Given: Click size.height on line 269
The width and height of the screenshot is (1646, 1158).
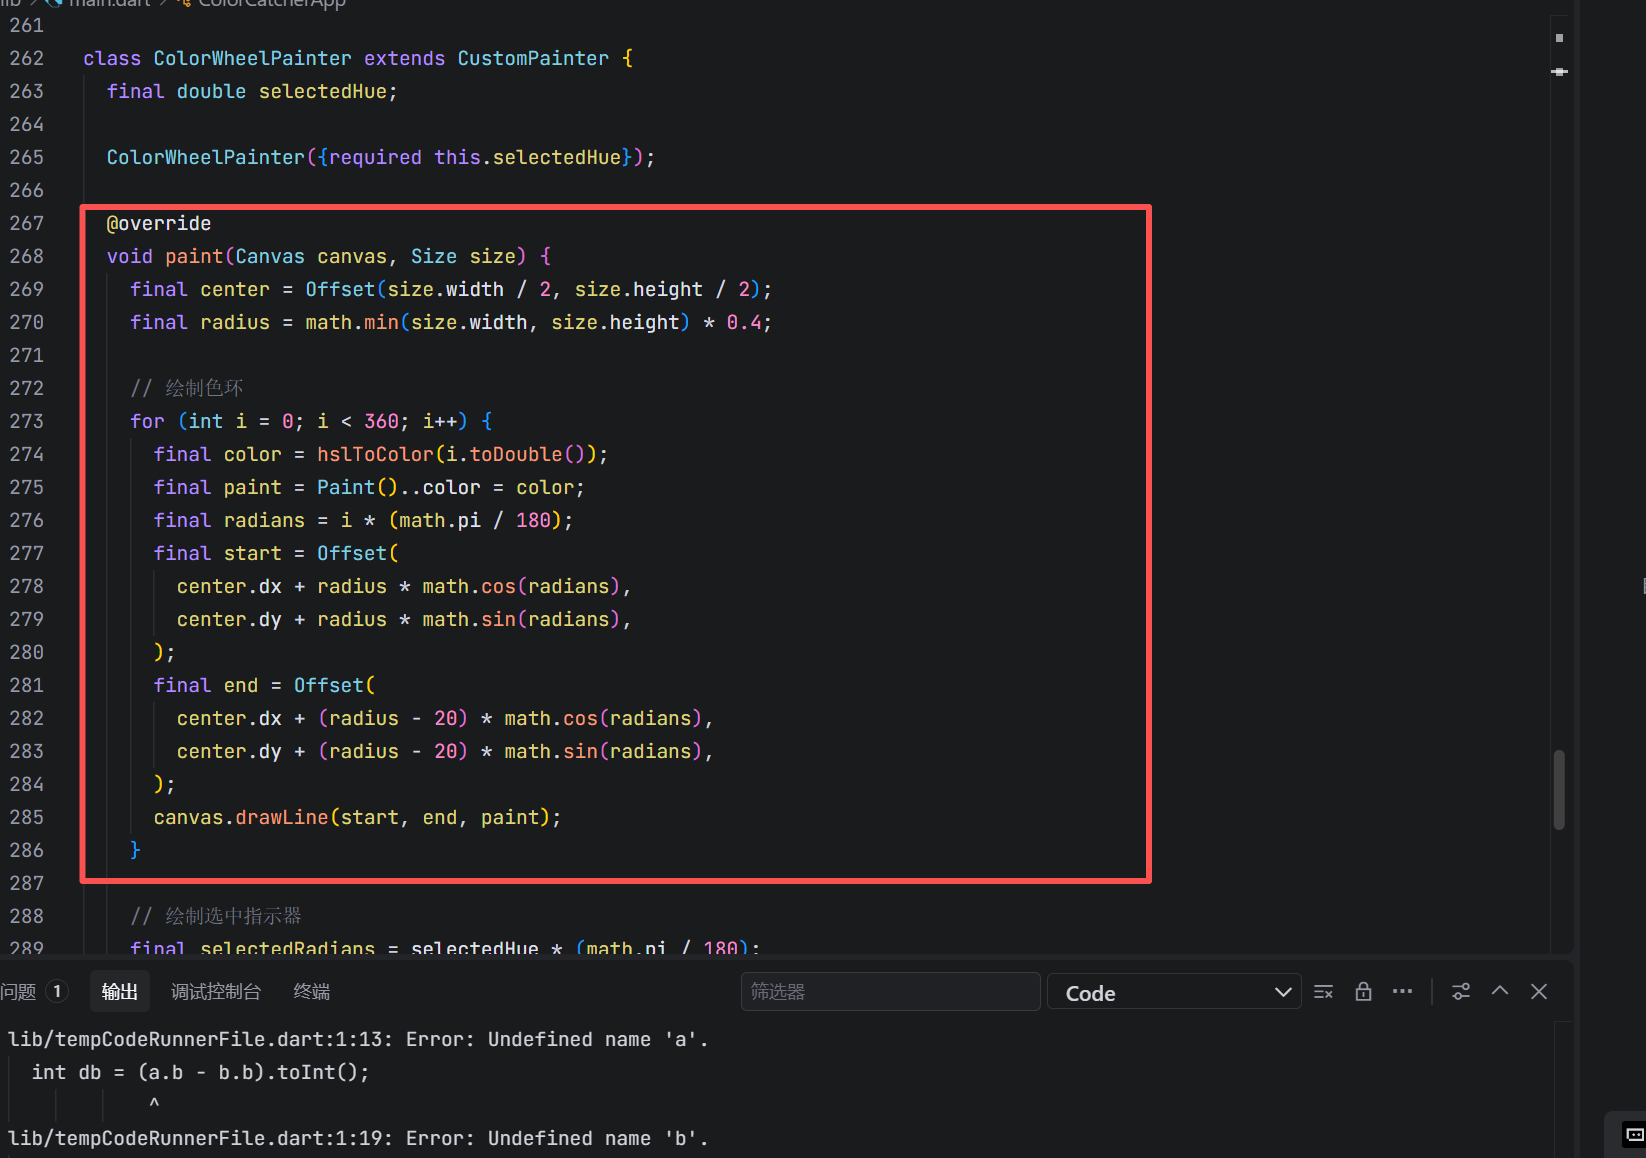Looking at the screenshot, I should tap(638, 289).
